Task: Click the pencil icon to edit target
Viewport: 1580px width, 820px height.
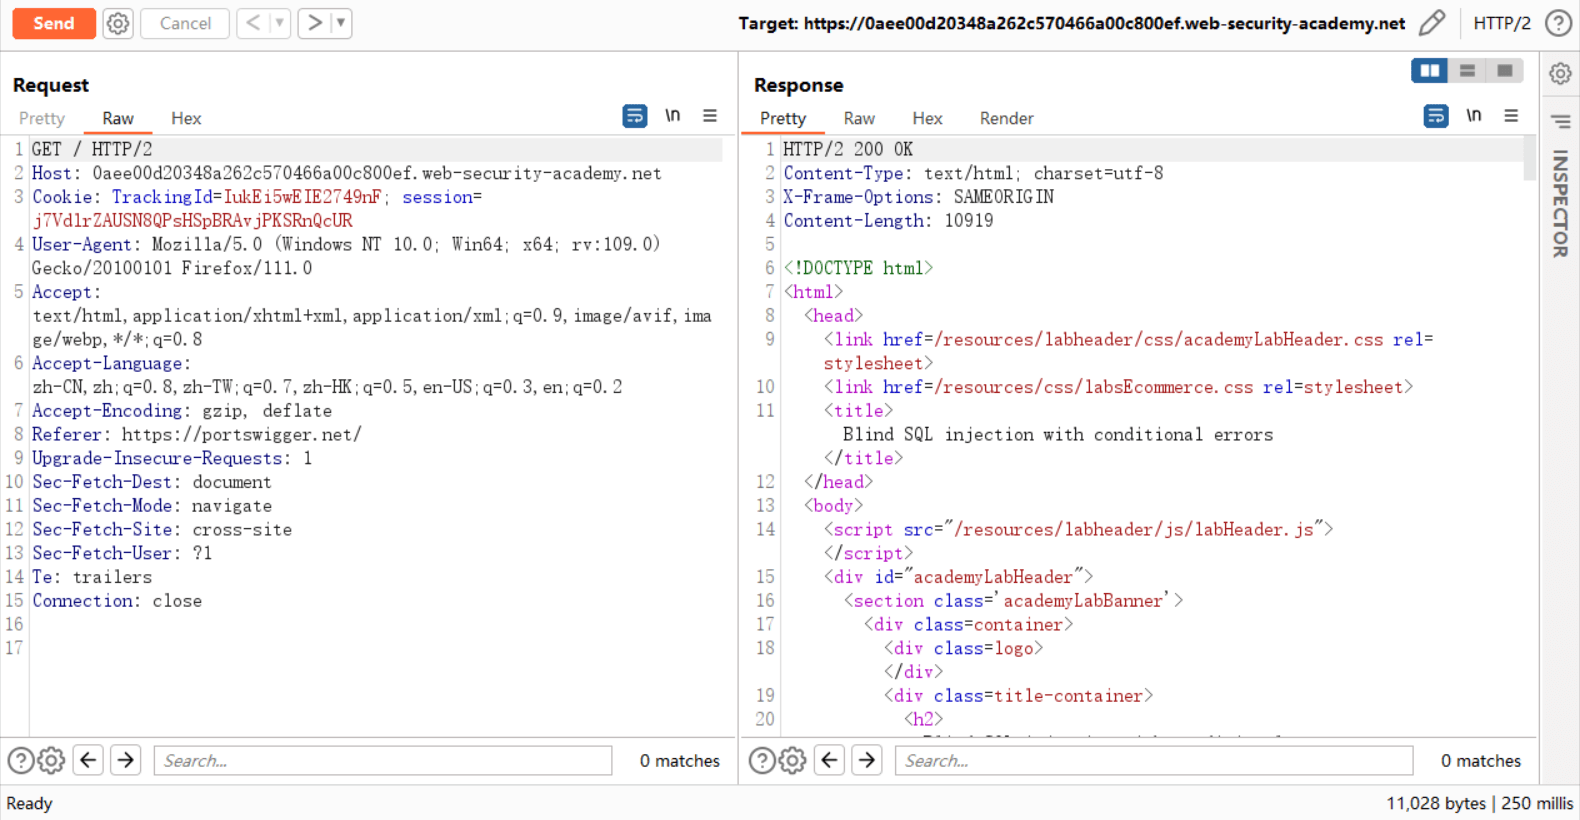Action: click(1432, 23)
